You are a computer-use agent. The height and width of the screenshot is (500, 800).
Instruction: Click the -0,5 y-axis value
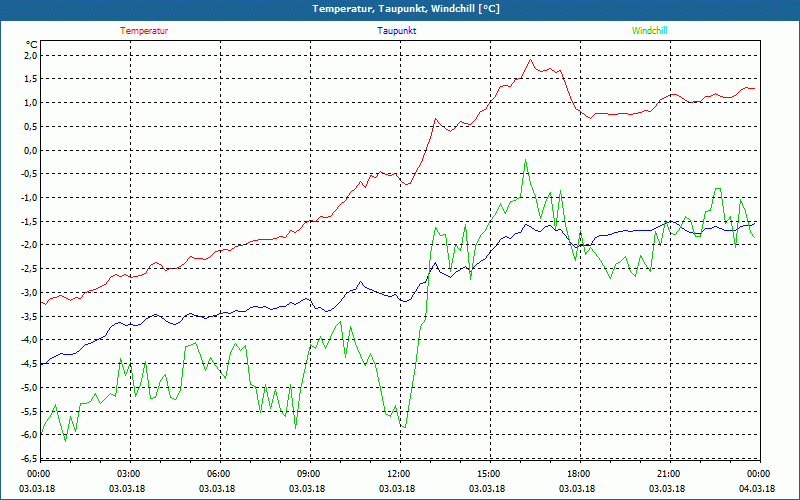coord(30,173)
